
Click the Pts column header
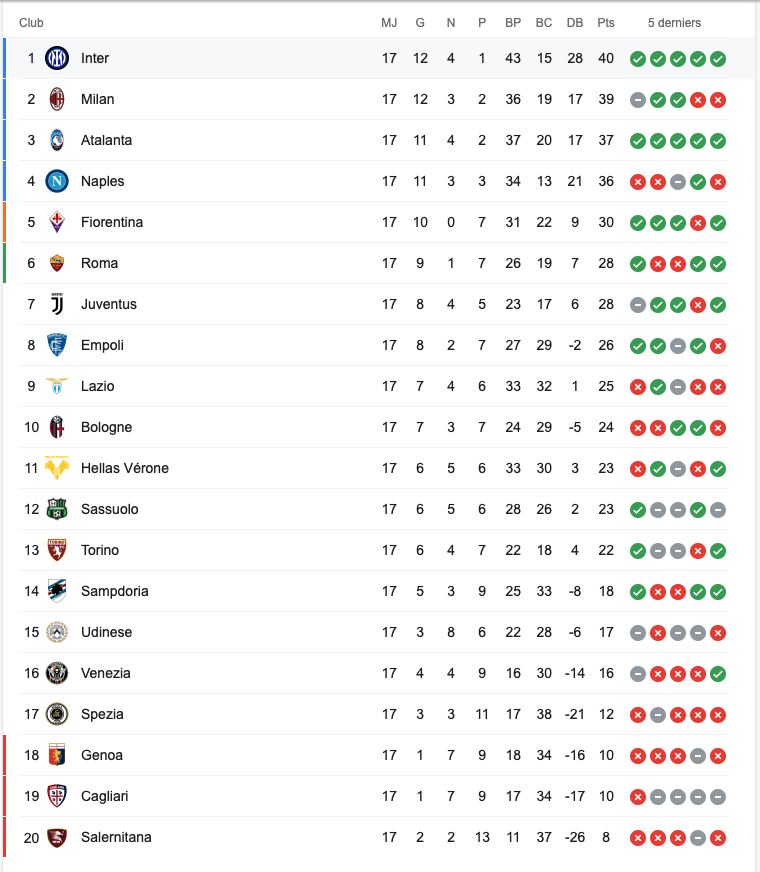(x=606, y=23)
